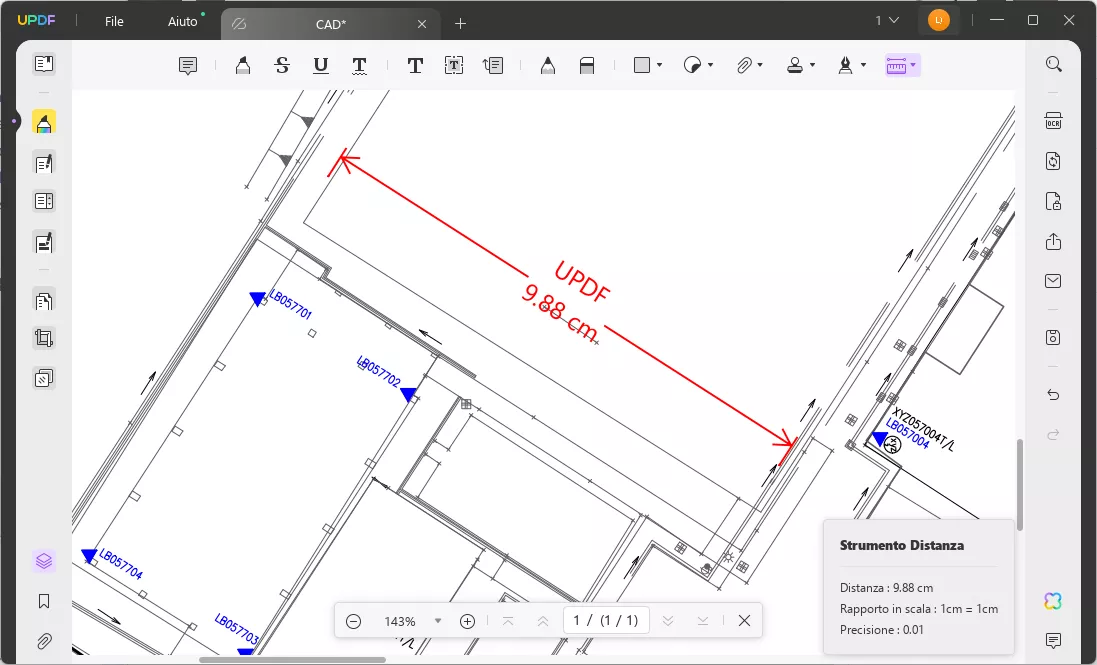Image resolution: width=1097 pixels, height=665 pixels.
Task: Click the horizontal scrollbar thumb
Action: point(292,659)
